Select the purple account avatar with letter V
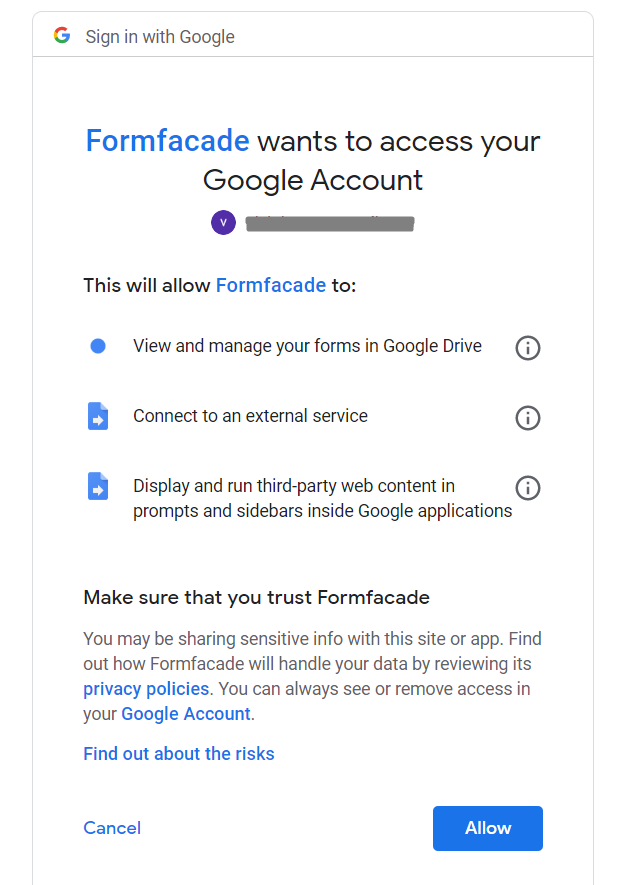The width and height of the screenshot is (640, 885). (223, 222)
